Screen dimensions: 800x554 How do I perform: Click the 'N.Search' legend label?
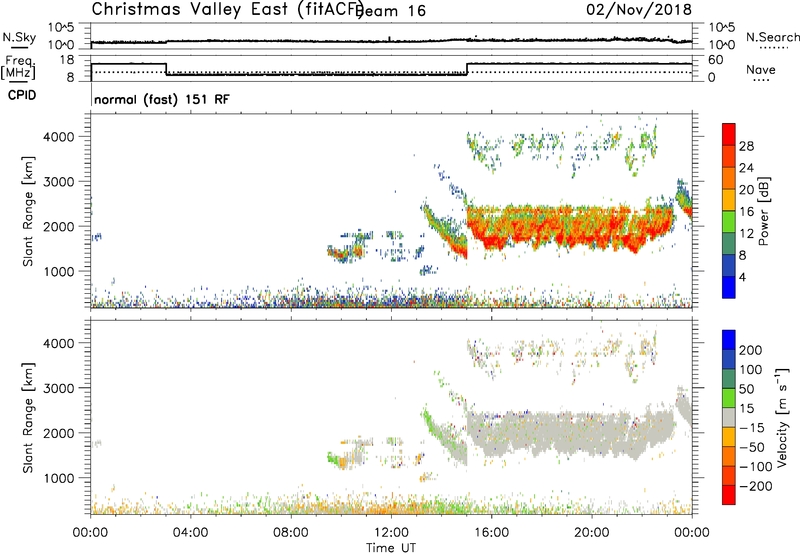click(772, 37)
